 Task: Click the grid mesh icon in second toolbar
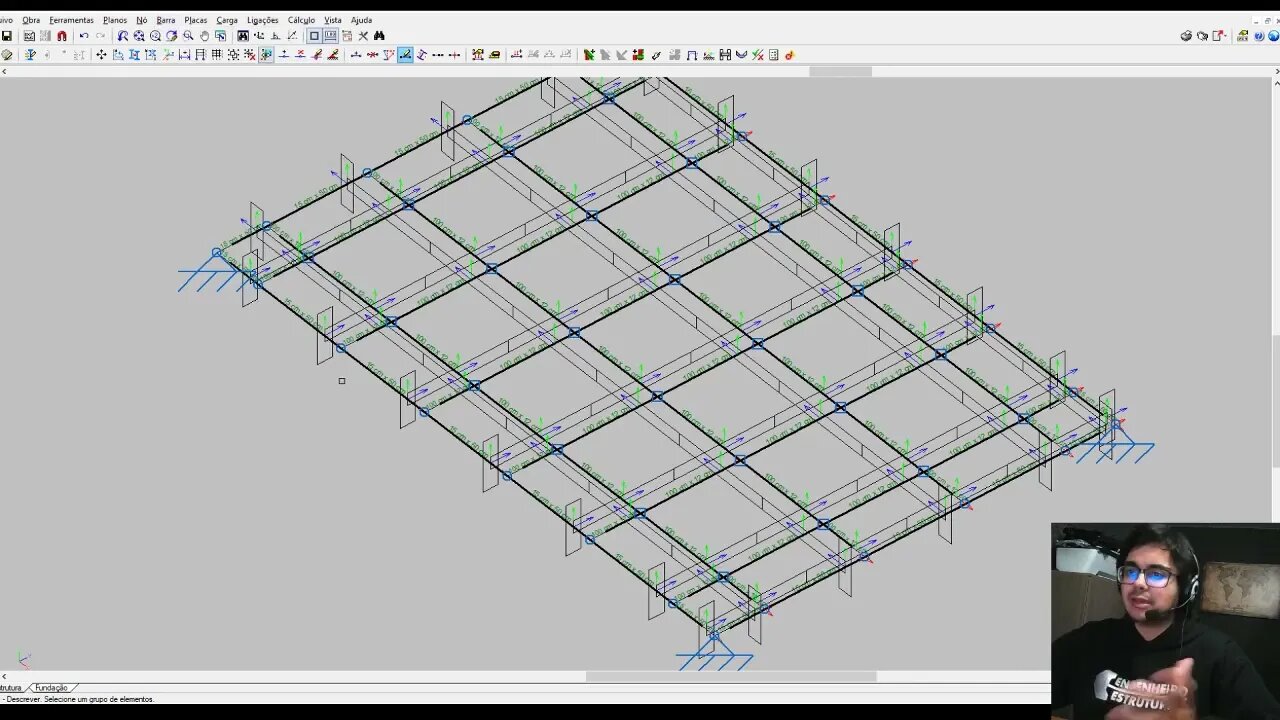point(217,55)
